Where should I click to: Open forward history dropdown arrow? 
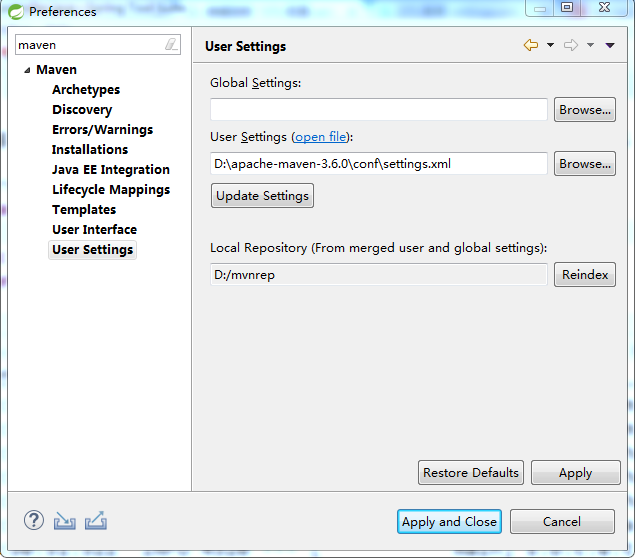(590, 45)
